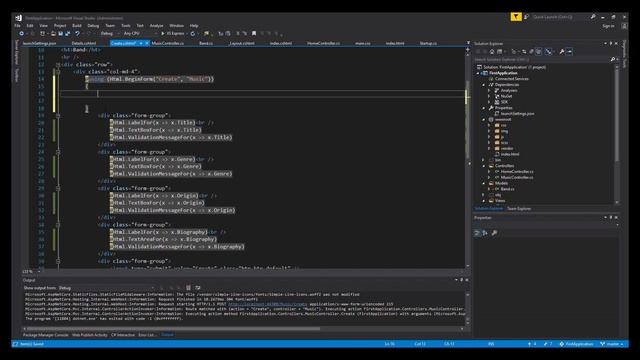Open the Project menu

[x=60, y=26]
